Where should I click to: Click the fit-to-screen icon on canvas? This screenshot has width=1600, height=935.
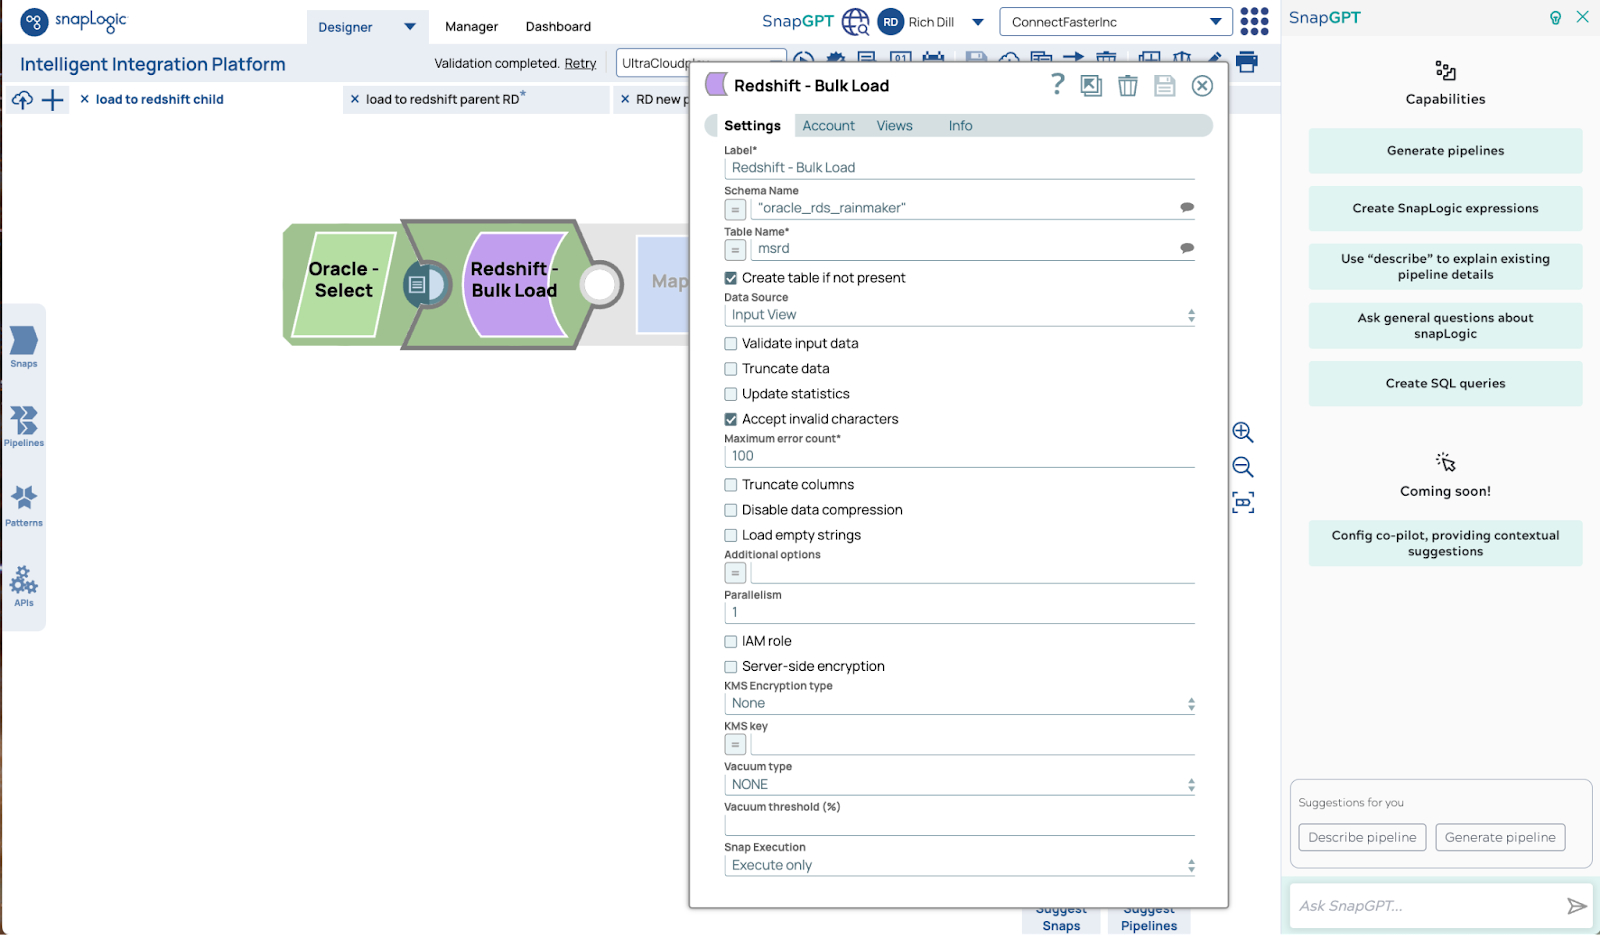1242,502
